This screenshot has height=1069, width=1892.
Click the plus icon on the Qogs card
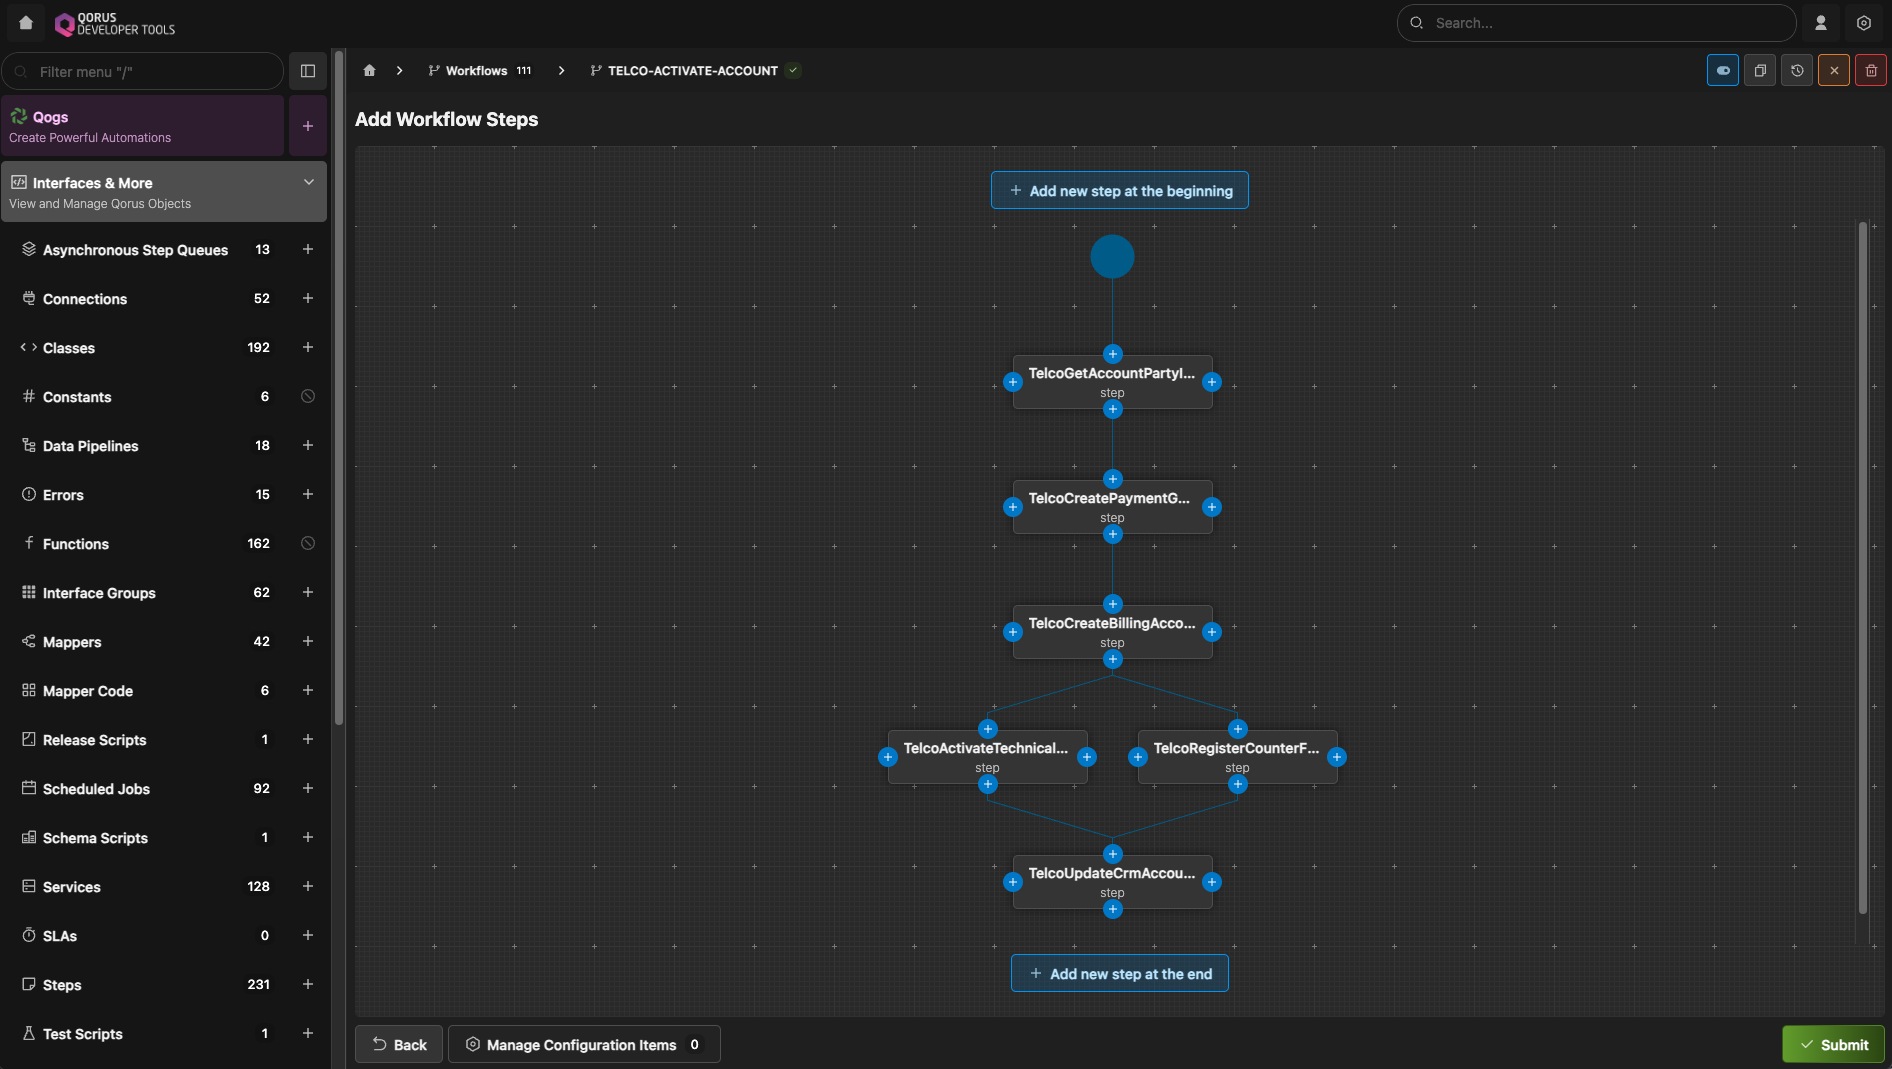click(307, 126)
